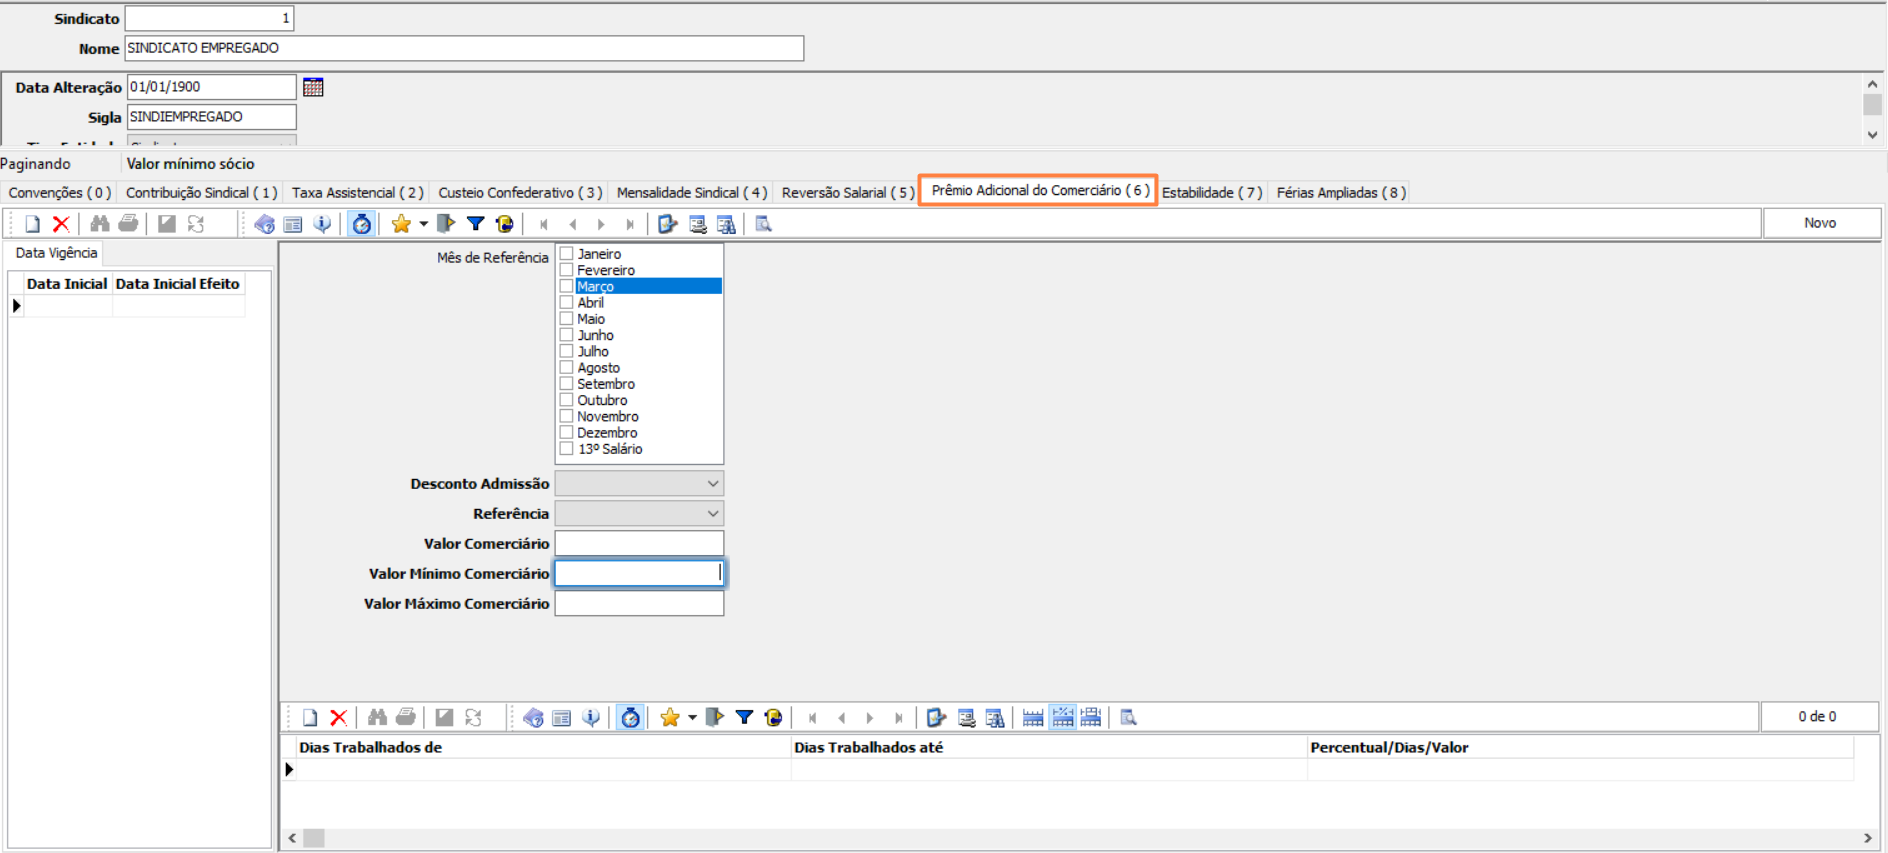Screen dimensions: 1888x853
Task: Click the stopwatch icon in the toolbar under the tabs
Action: [x=362, y=224]
